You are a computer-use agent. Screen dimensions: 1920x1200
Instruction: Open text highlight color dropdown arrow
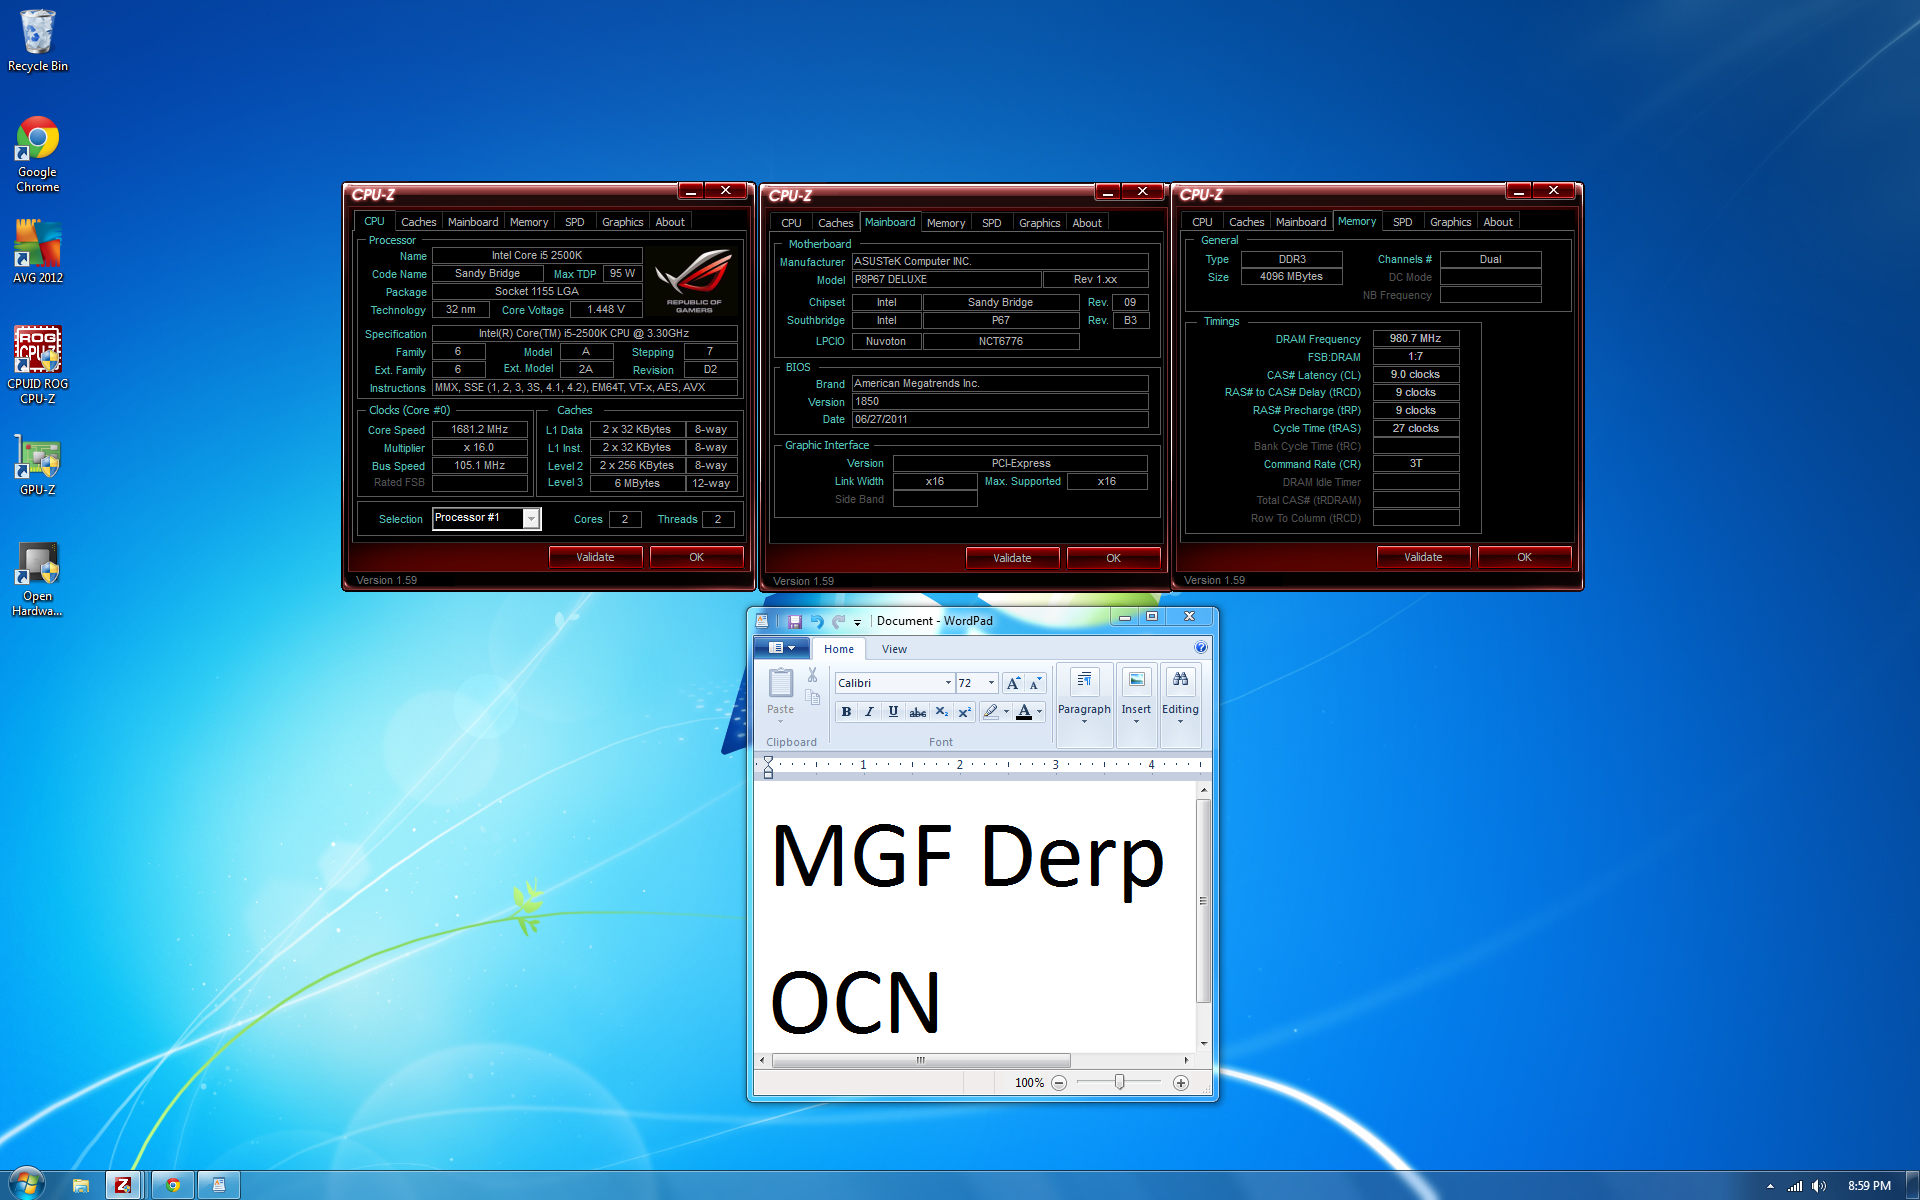tap(1006, 712)
